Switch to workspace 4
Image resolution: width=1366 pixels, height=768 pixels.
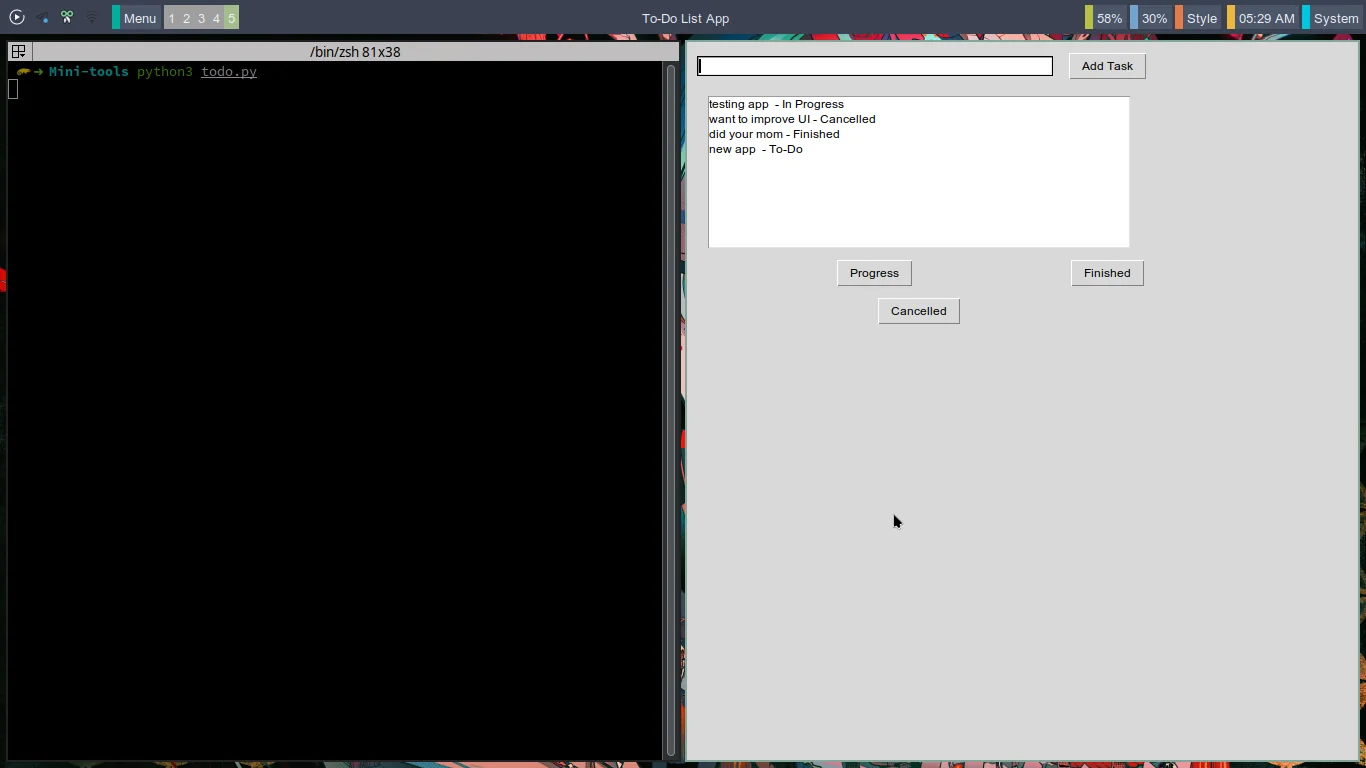click(216, 18)
